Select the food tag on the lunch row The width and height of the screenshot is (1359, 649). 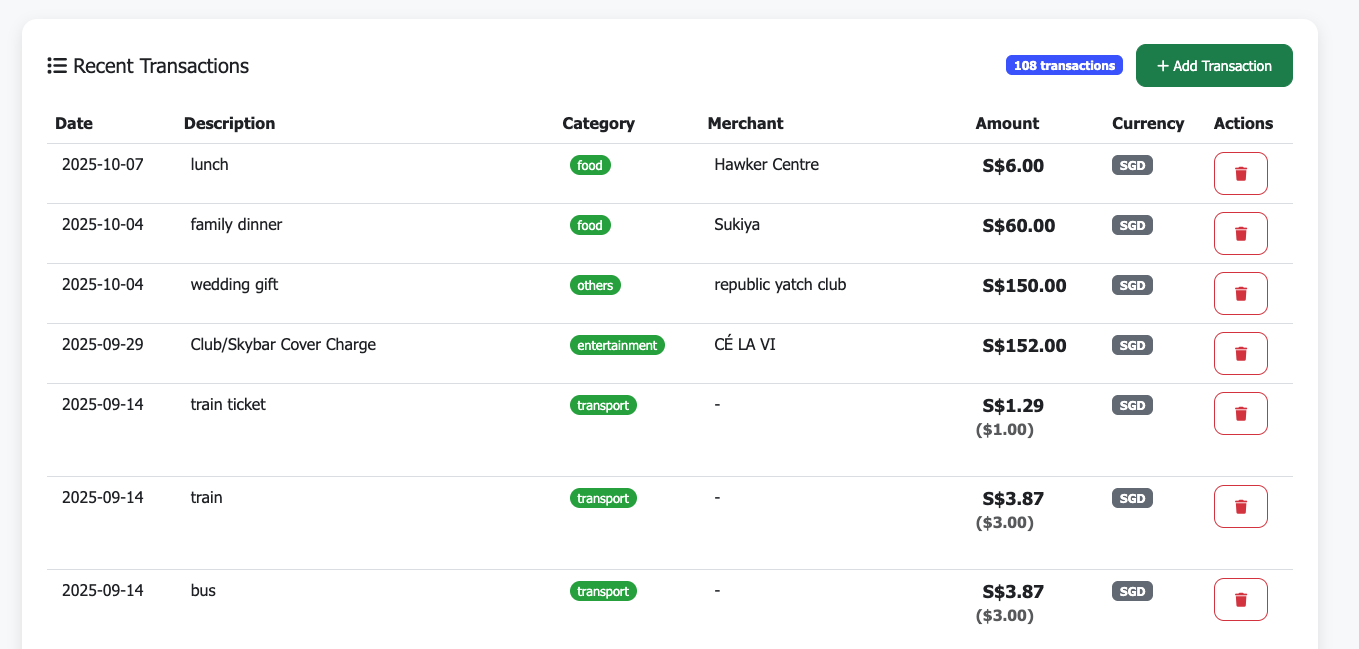pyautogui.click(x=590, y=165)
